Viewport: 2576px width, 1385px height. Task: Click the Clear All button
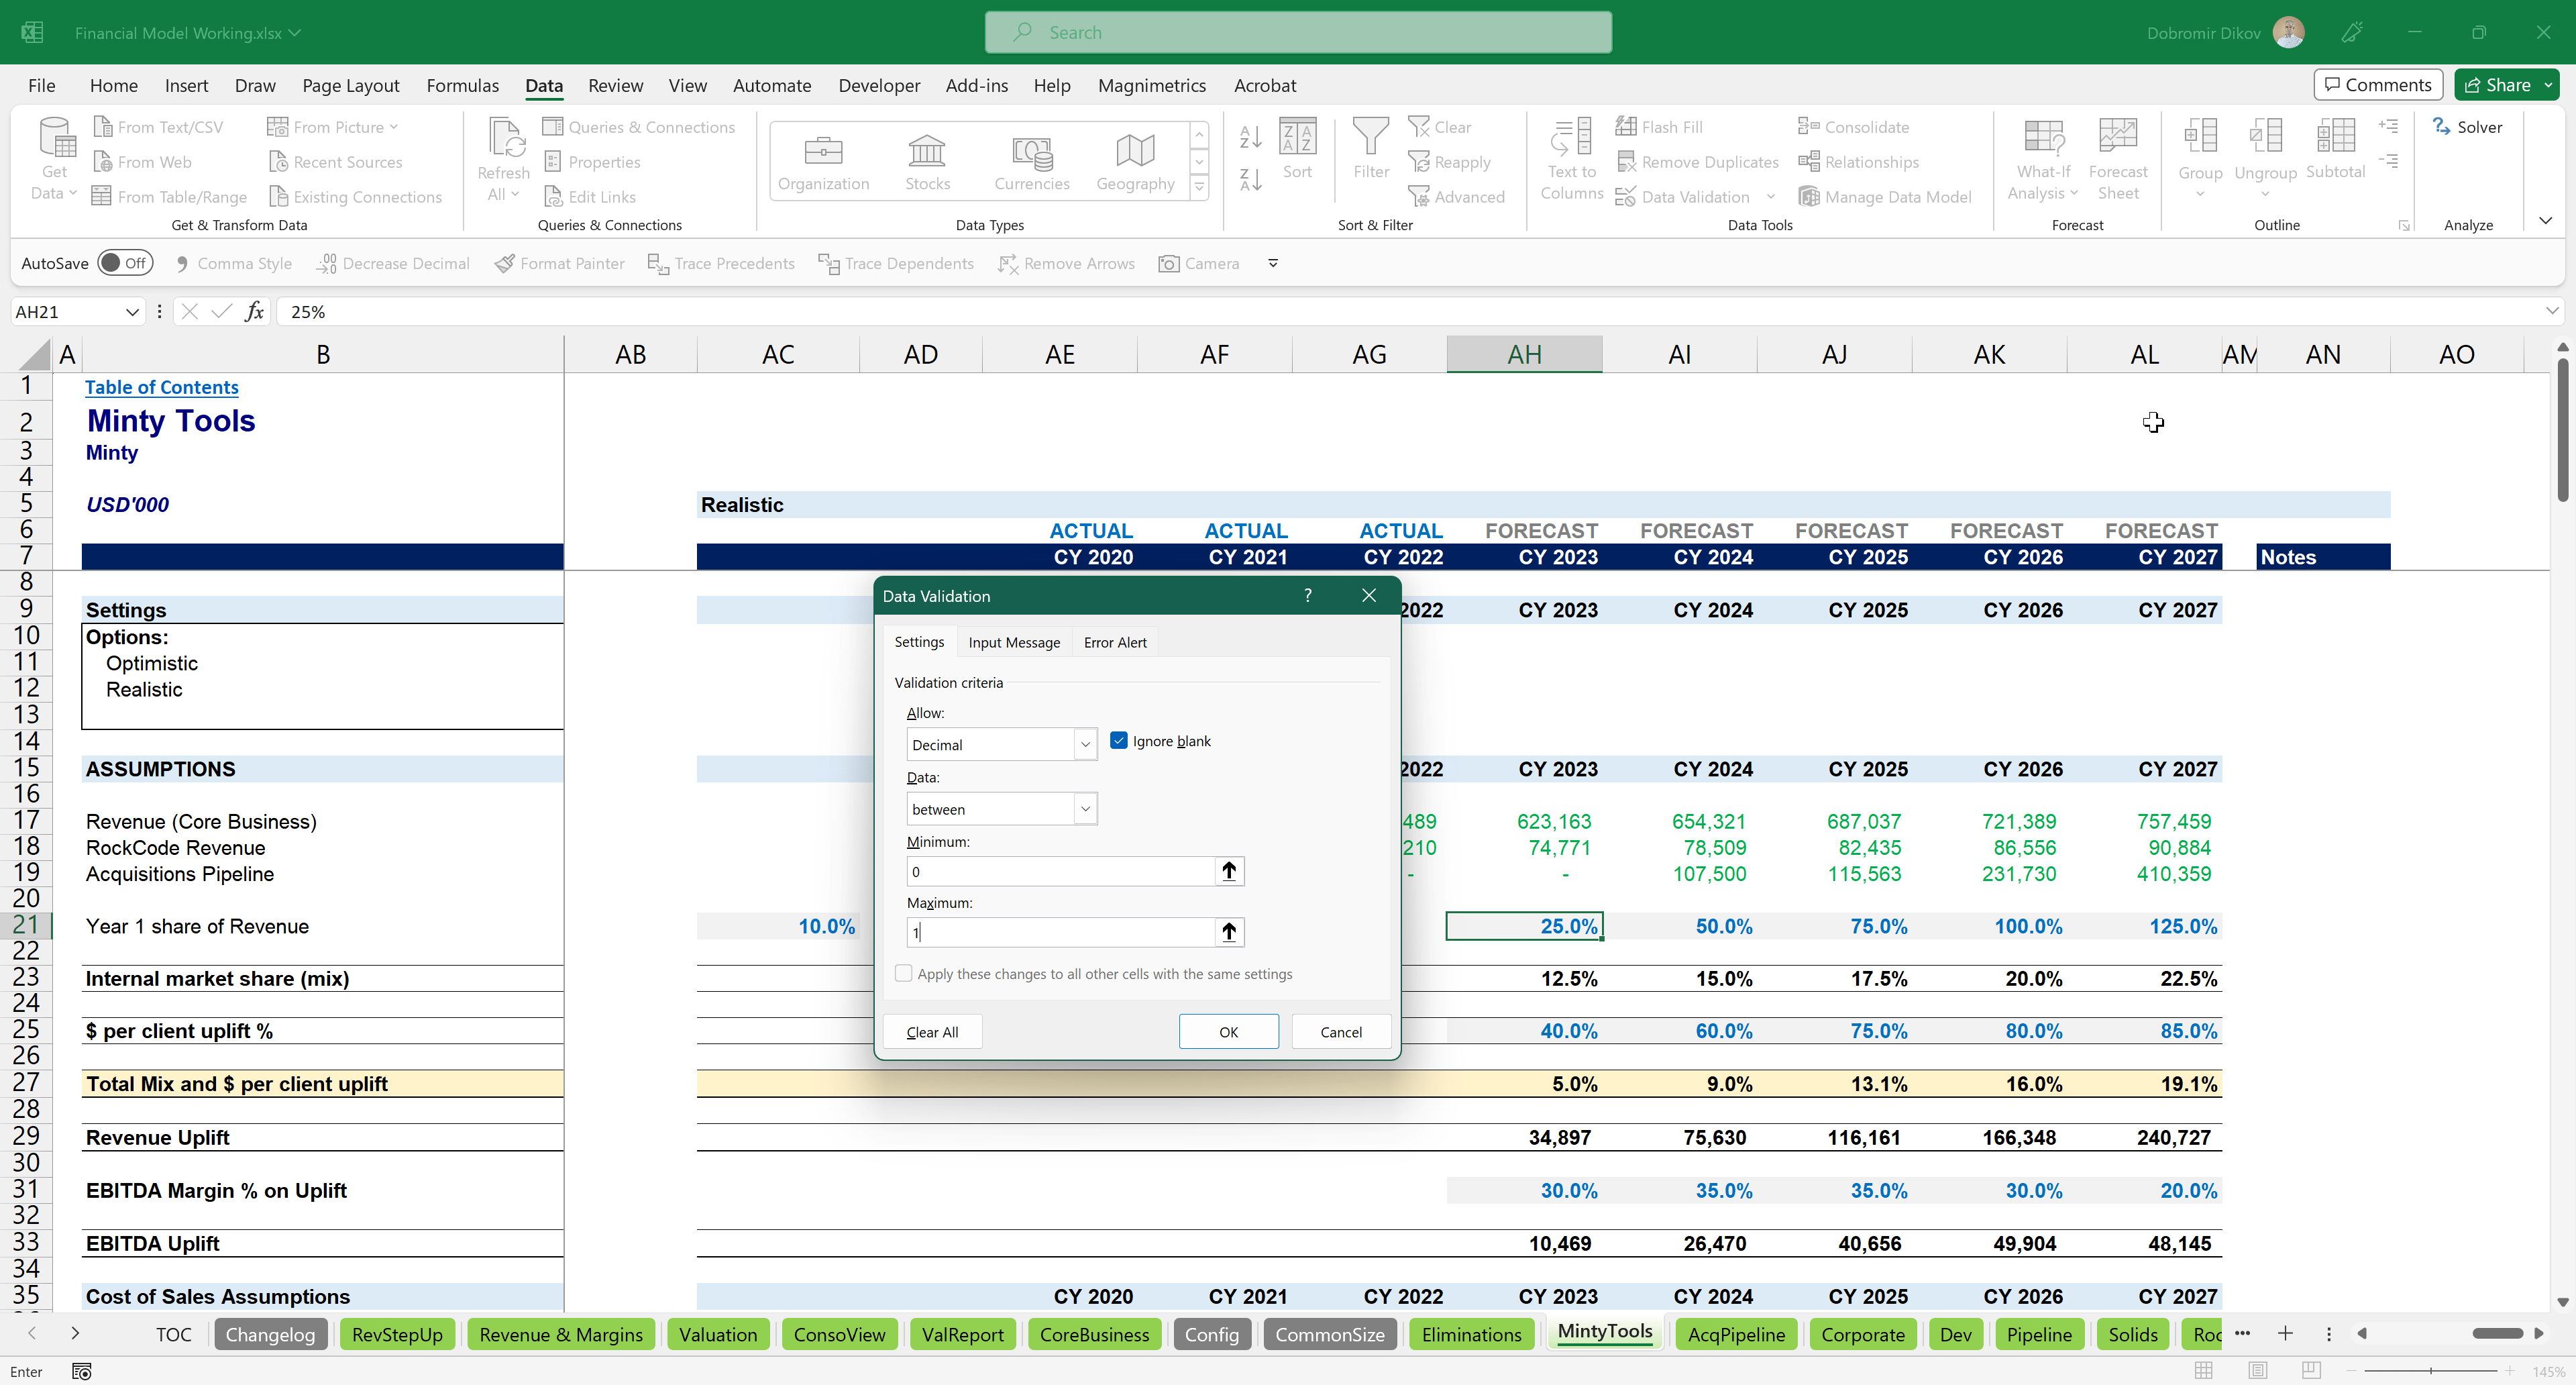pyautogui.click(x=931, y=1031)
